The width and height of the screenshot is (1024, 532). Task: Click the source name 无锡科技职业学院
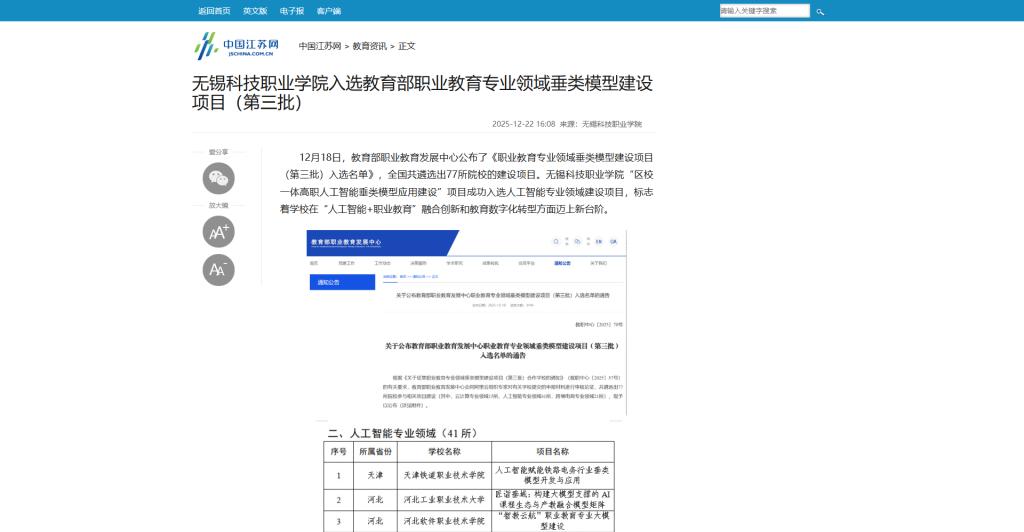(612, 125)
